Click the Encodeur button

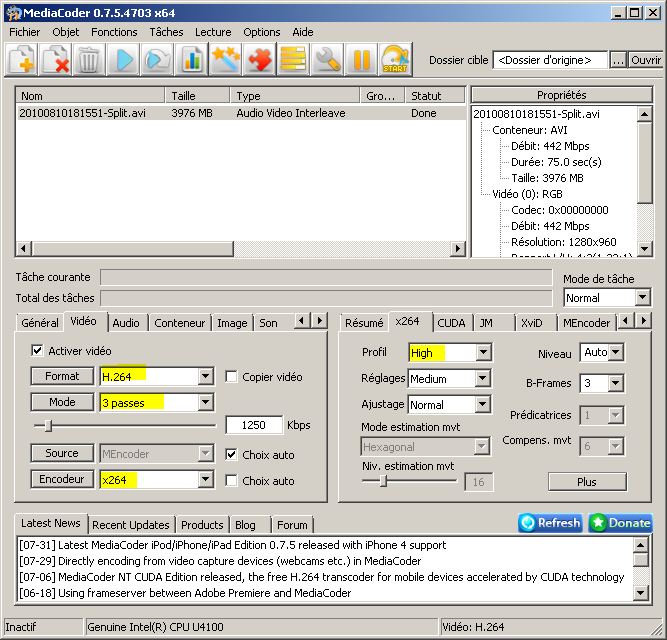click(x=62, y=479)
